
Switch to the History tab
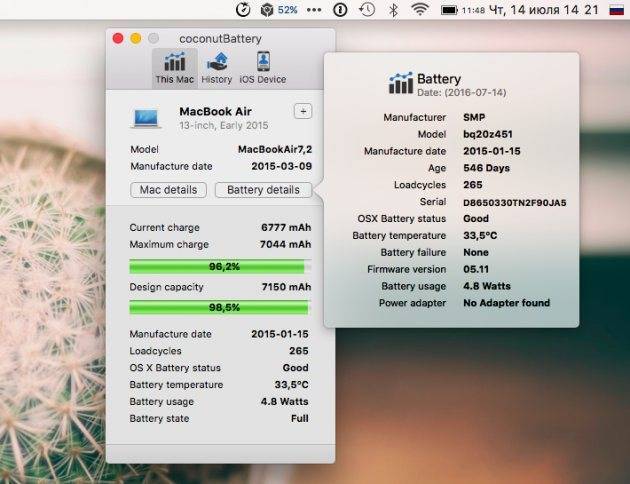tap(217, 67)
